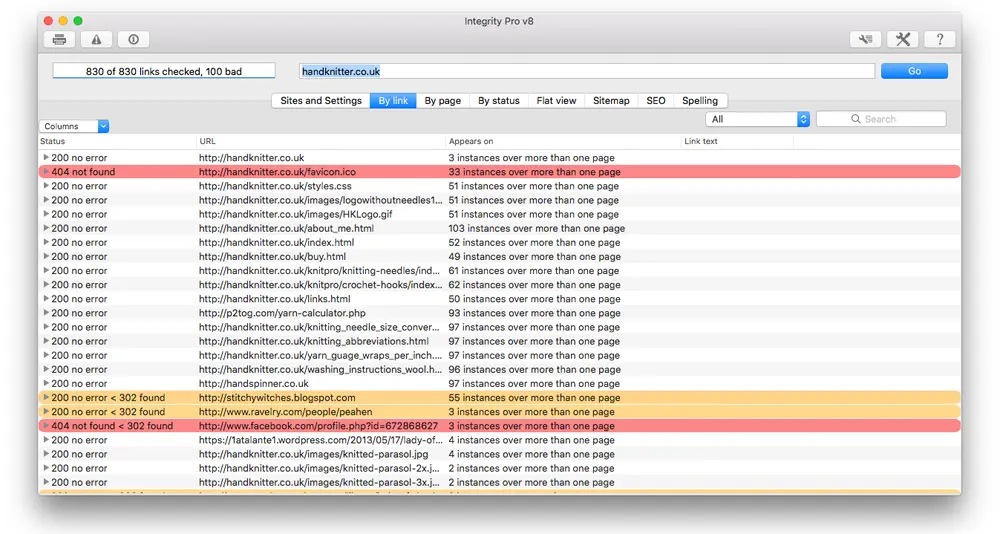This screenshot has width=1000, height=534.
Task: Click the printer icon in toolbar
Action: [60, 40]
